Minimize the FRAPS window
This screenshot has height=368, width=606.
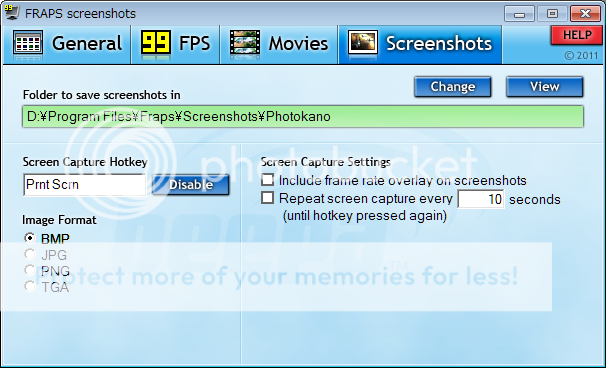point(519,14)
